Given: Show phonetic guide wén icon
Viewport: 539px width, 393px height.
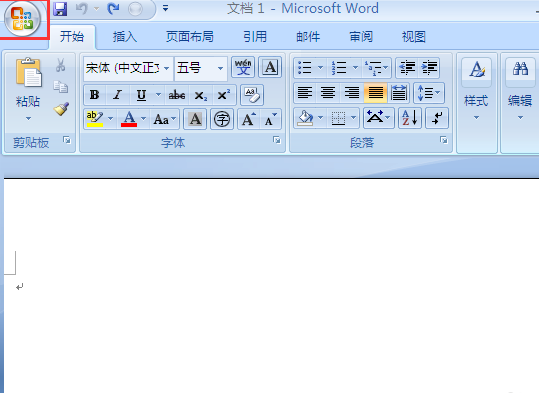Looking at the screenshot, I should tap(243, 67).
